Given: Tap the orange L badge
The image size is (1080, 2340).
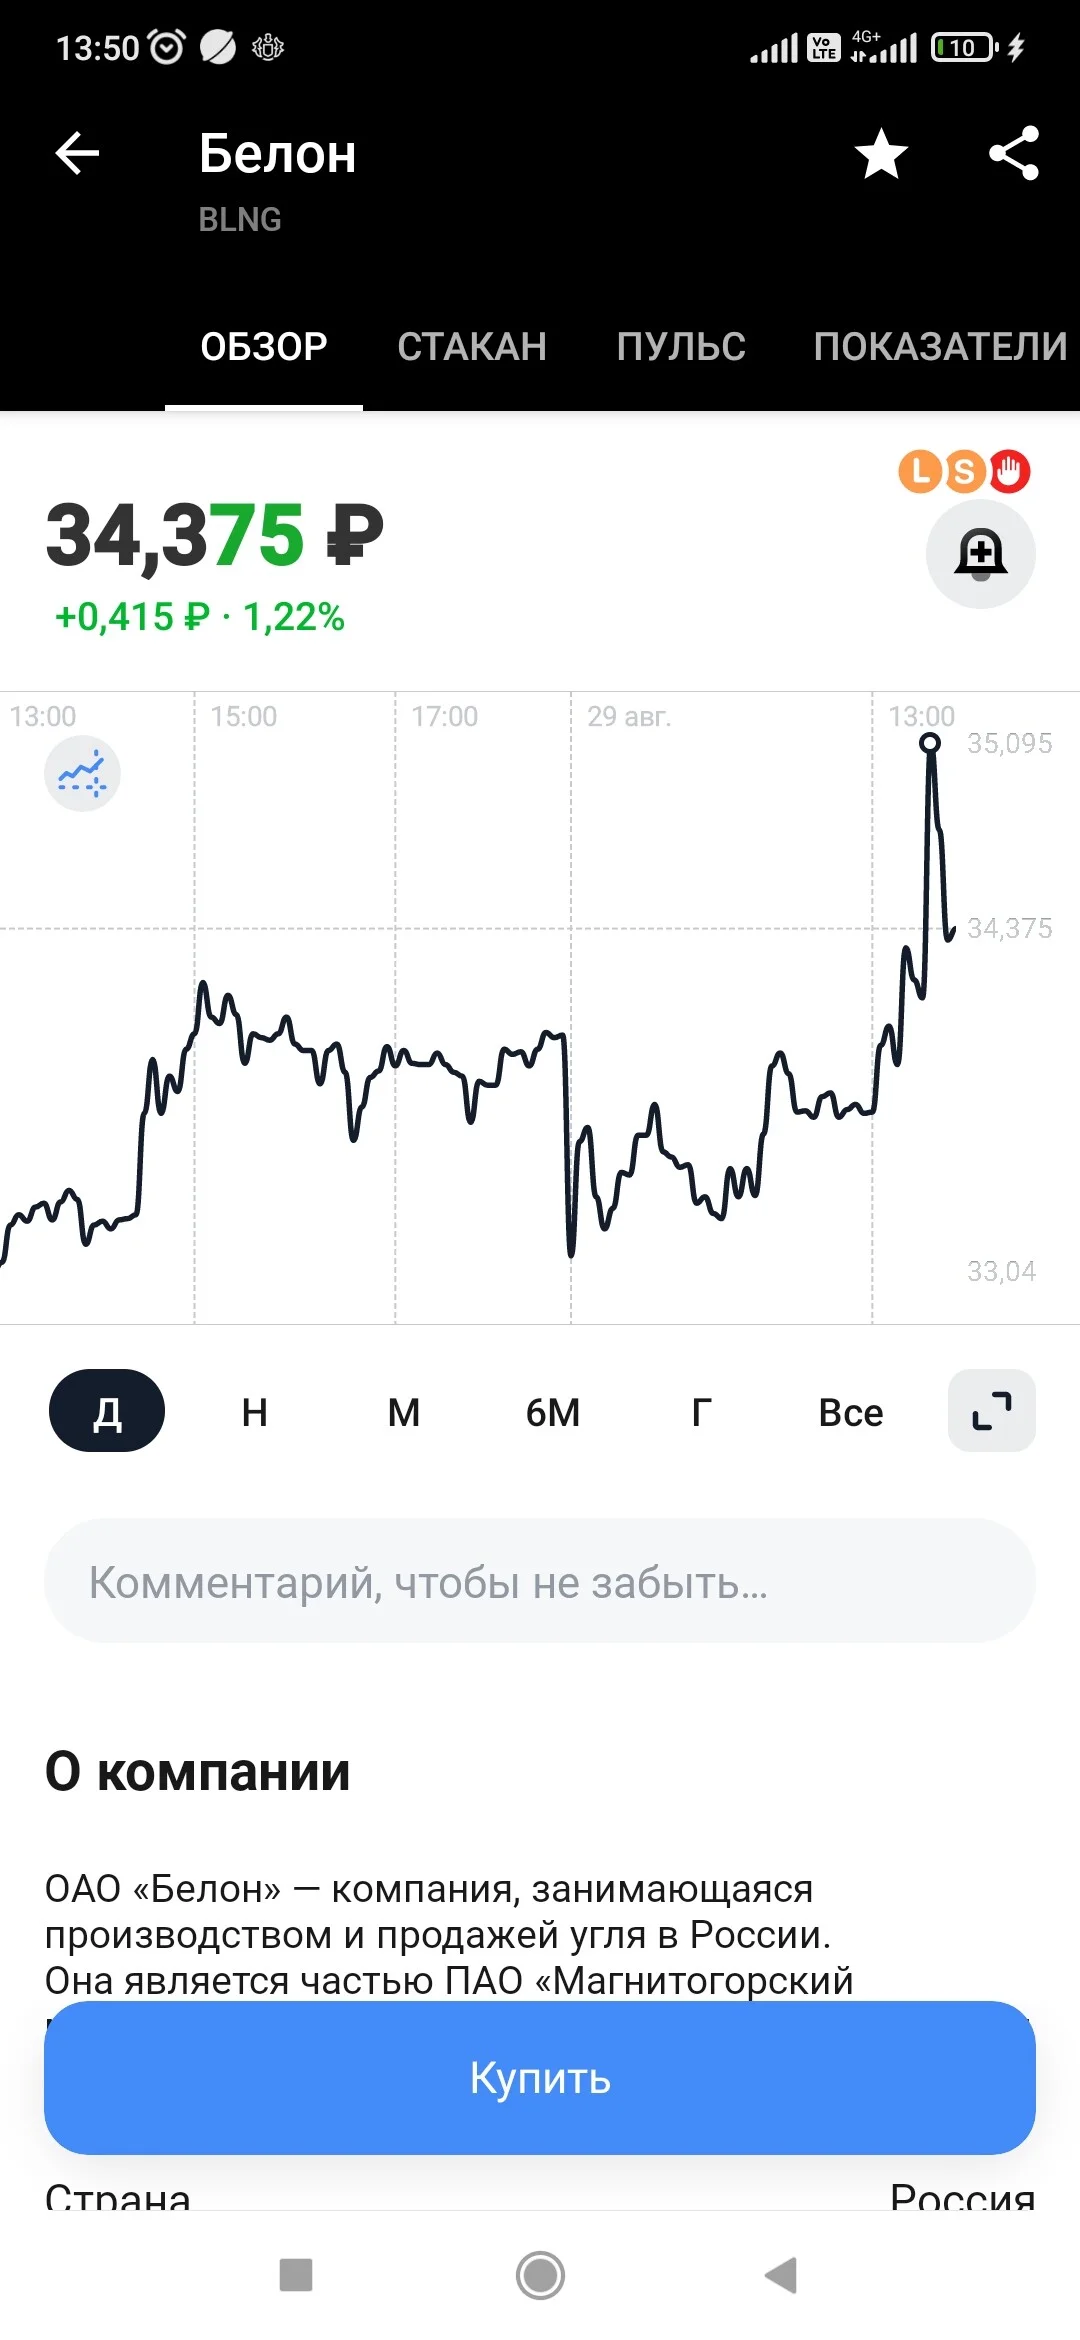Looking at the screenshot, I should tap(920, 471).
